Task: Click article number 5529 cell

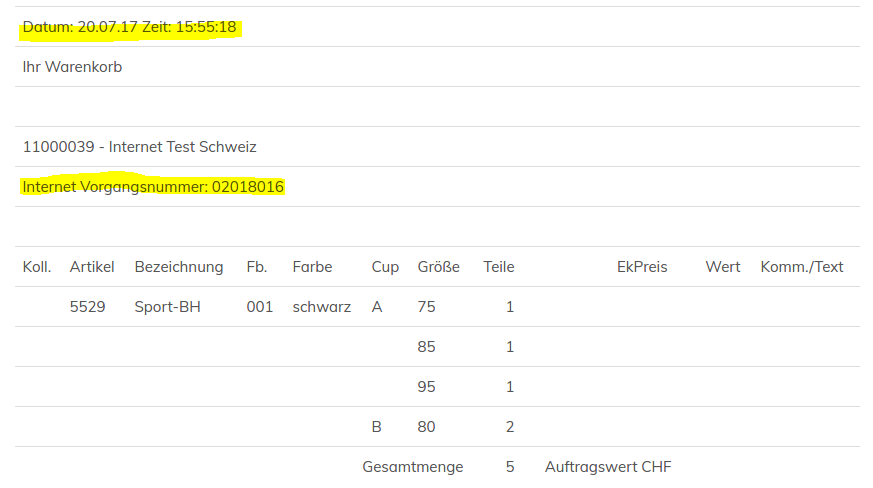Action: pos(88,307)
